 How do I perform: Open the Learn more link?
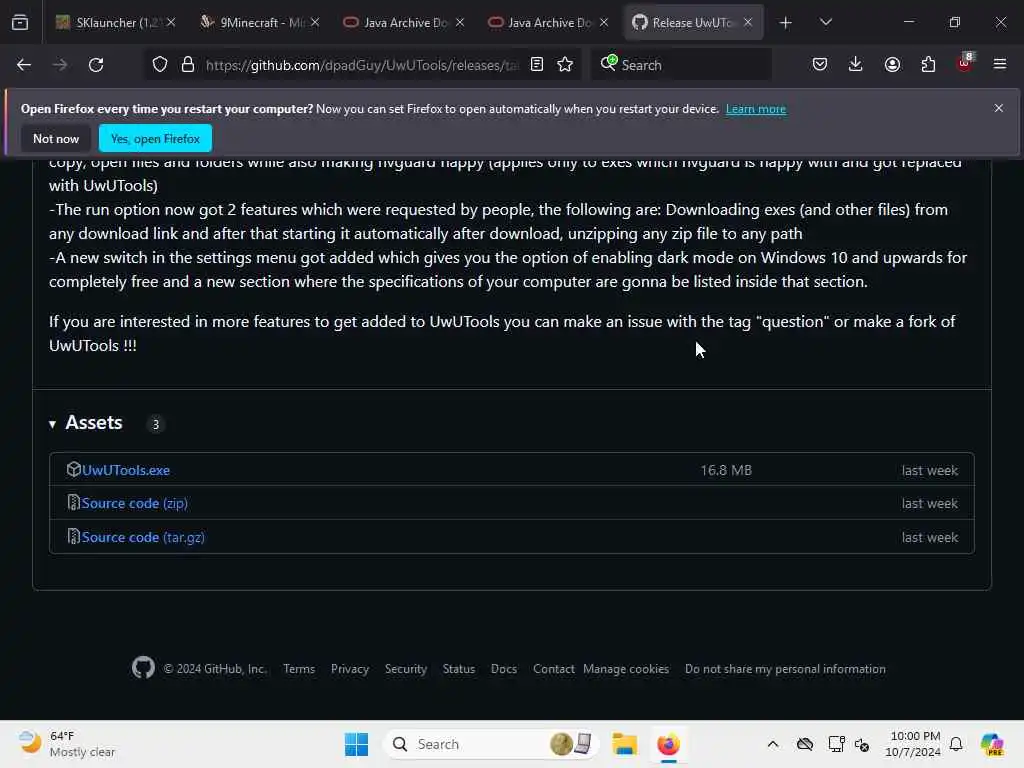click(756, 109)
